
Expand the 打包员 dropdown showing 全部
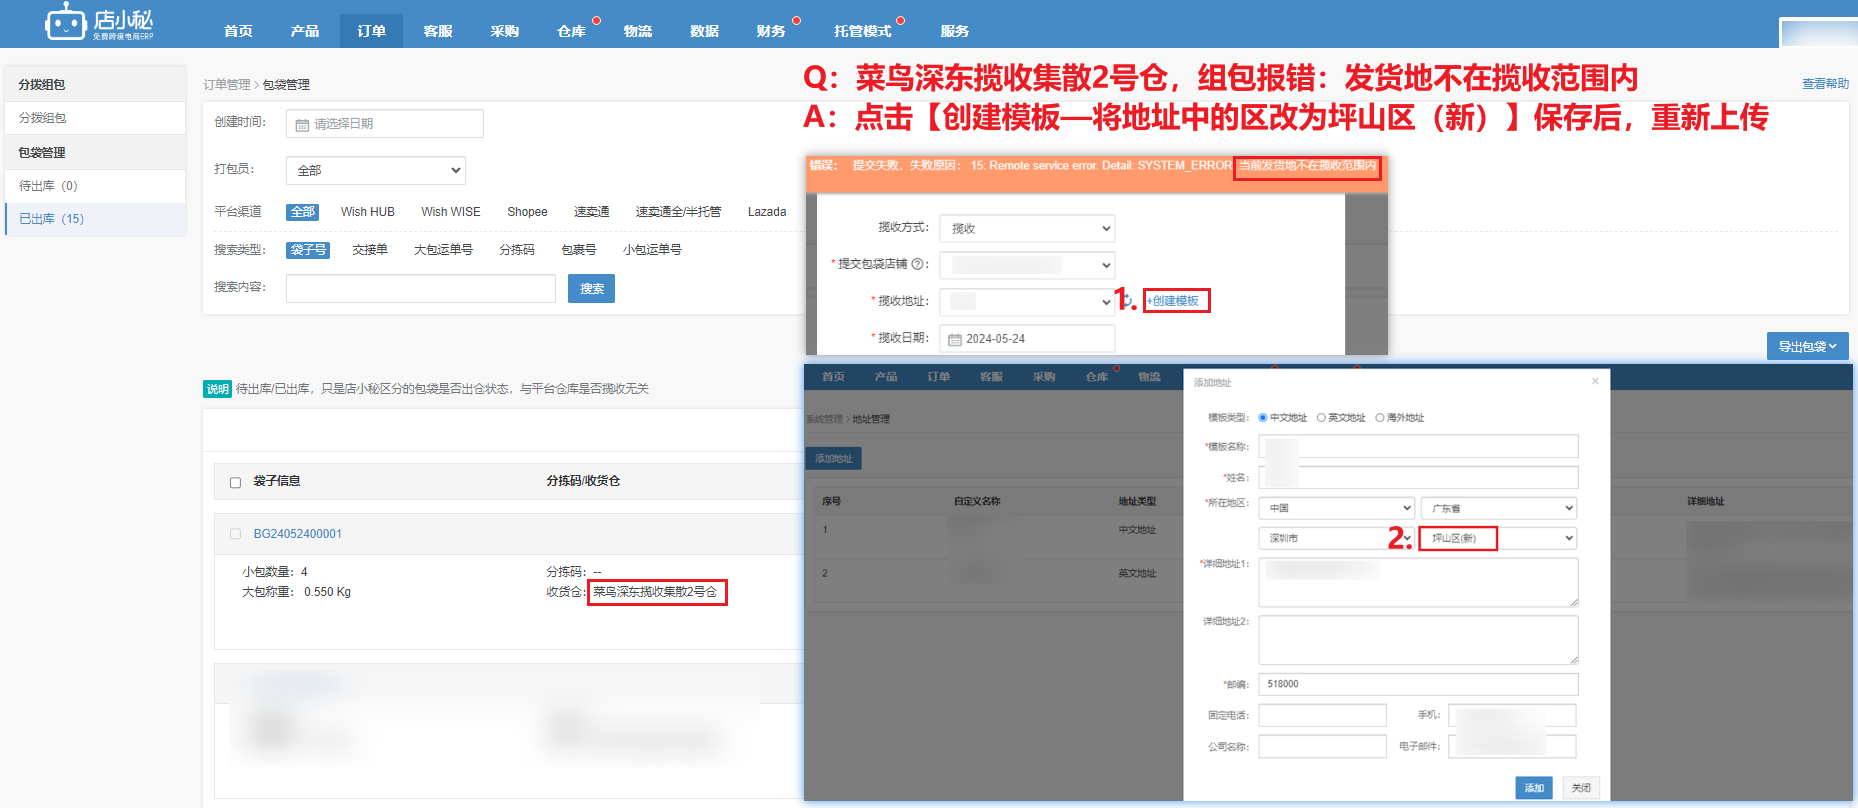click(376, 170)
